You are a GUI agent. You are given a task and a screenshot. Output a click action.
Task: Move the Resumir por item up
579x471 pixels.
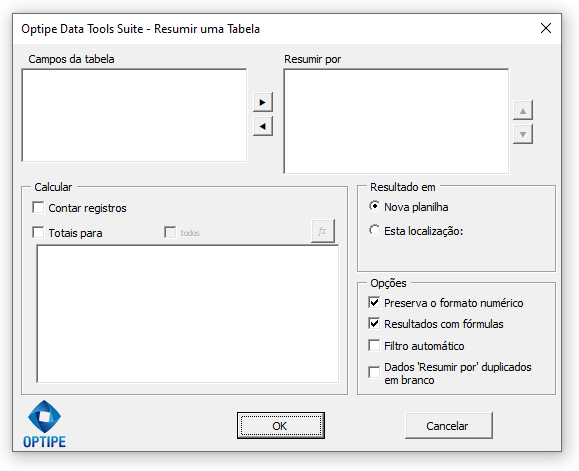tap(523, 110)
